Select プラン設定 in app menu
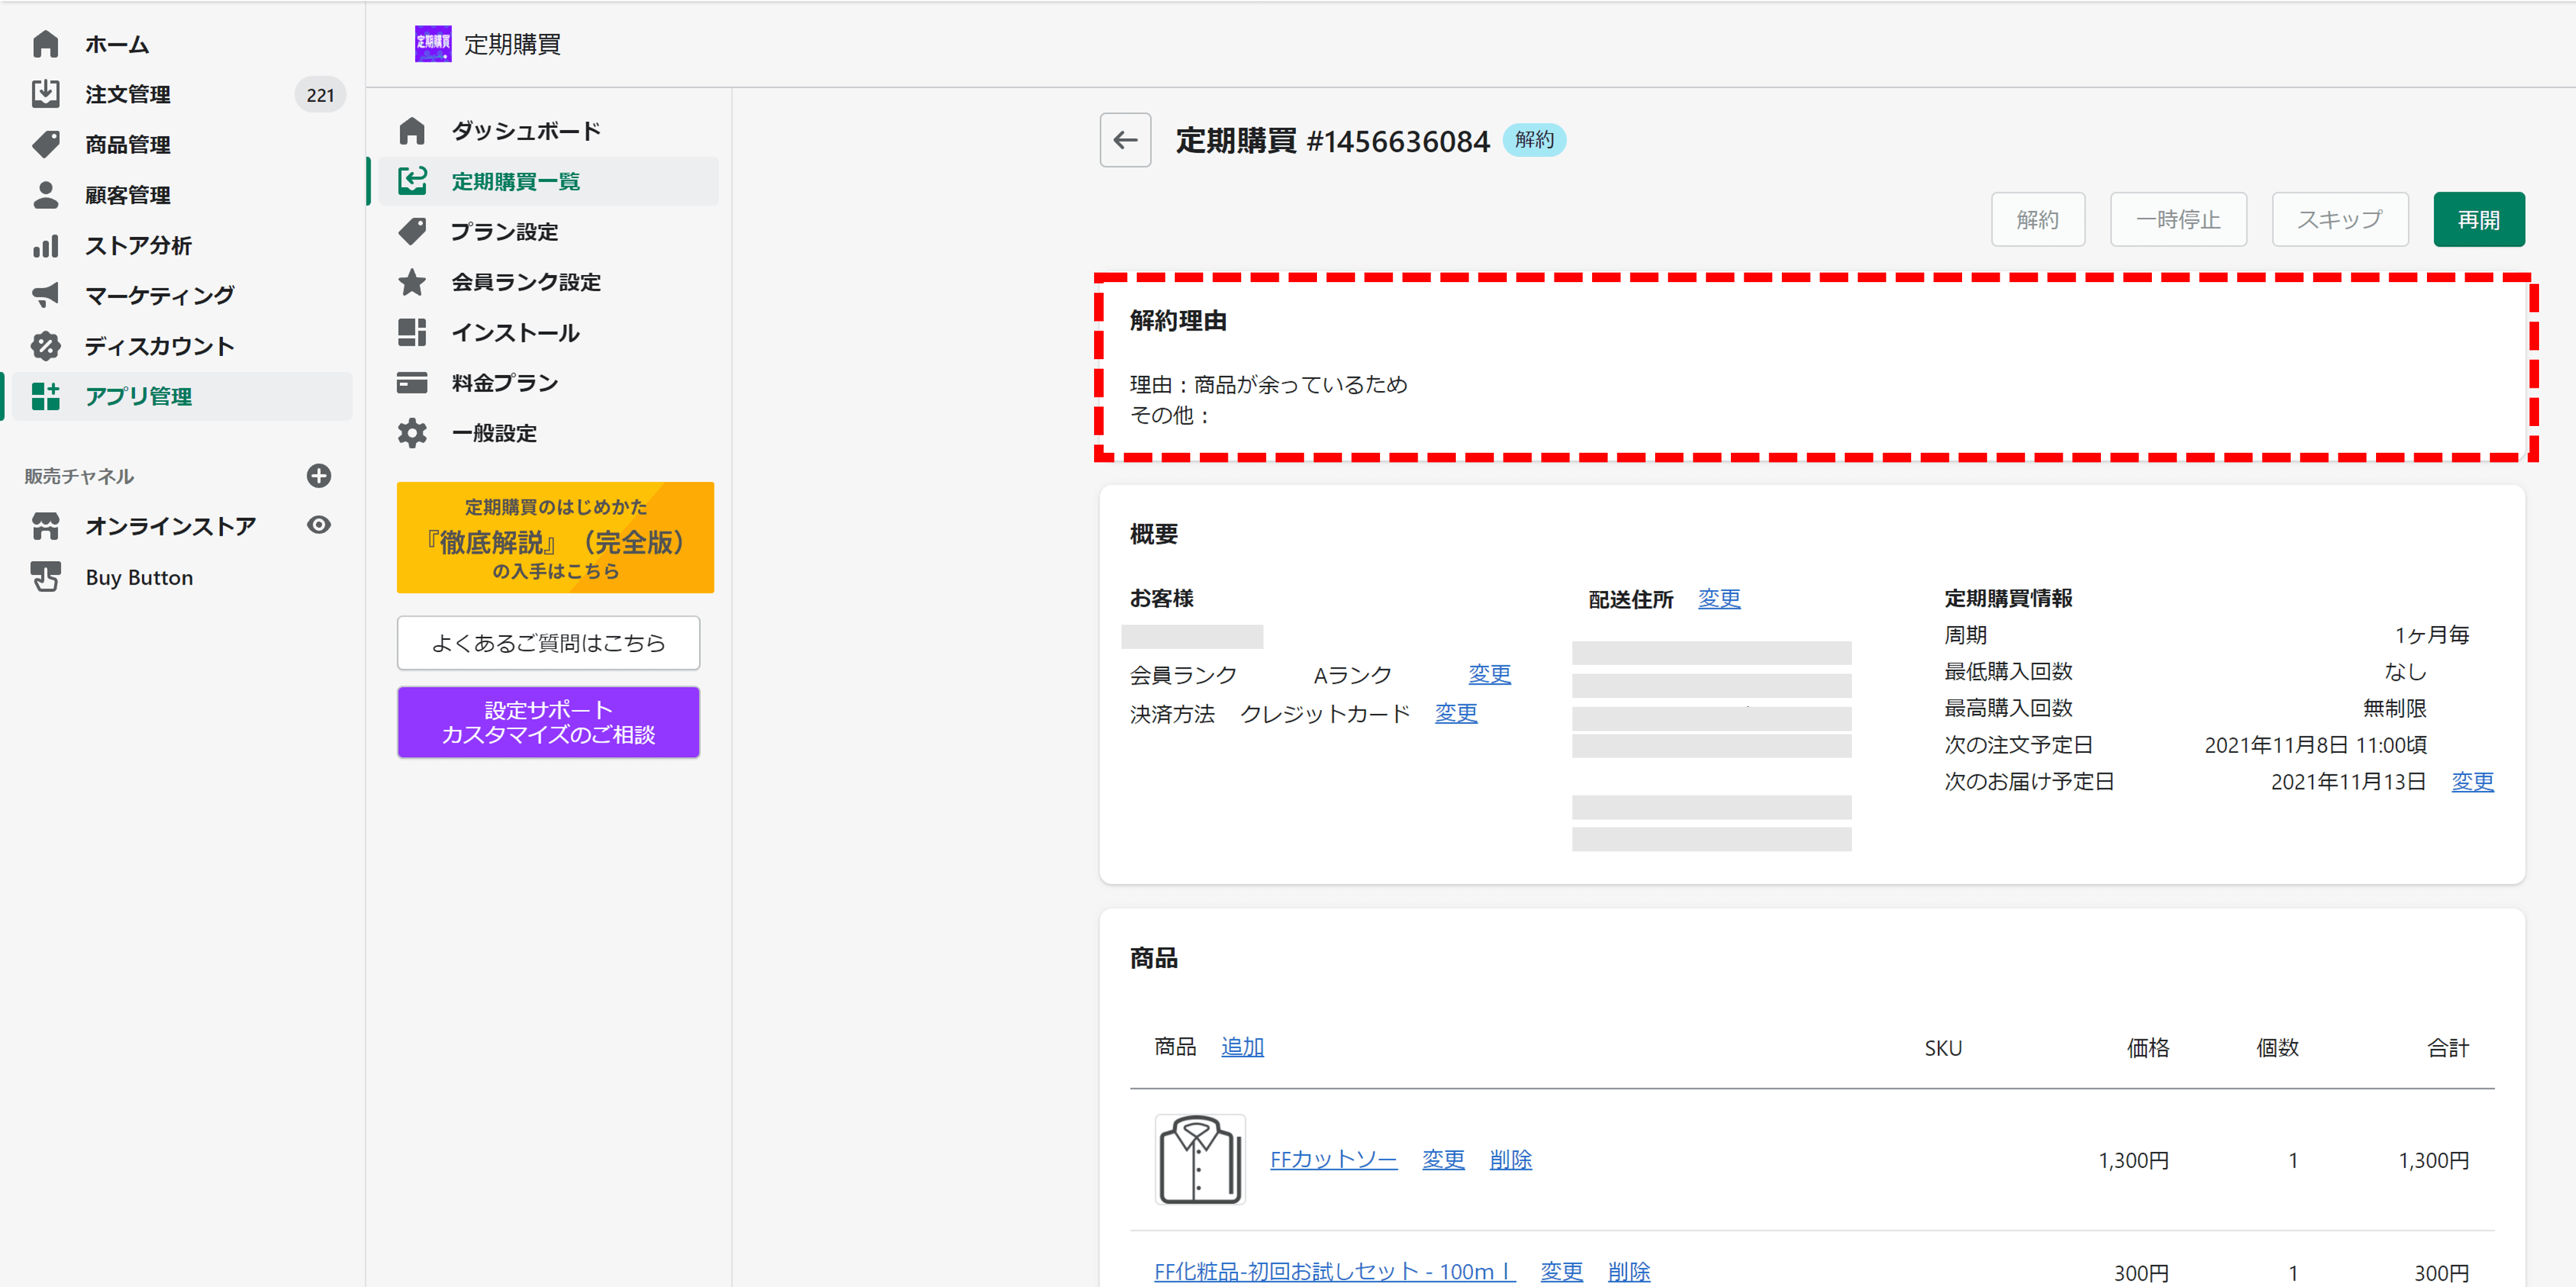Viewport: 2576px width, 1287px height. pyautogui.click(x=504, y=232)
